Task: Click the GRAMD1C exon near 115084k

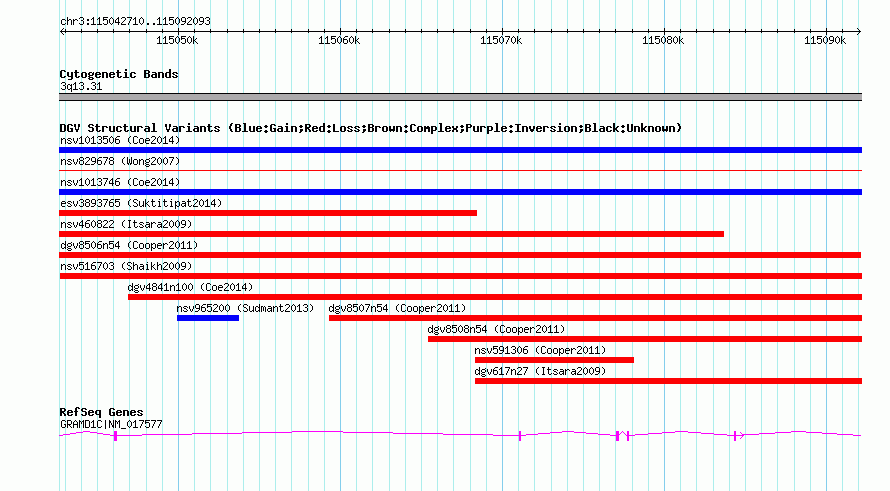Action: pos(735,435)
